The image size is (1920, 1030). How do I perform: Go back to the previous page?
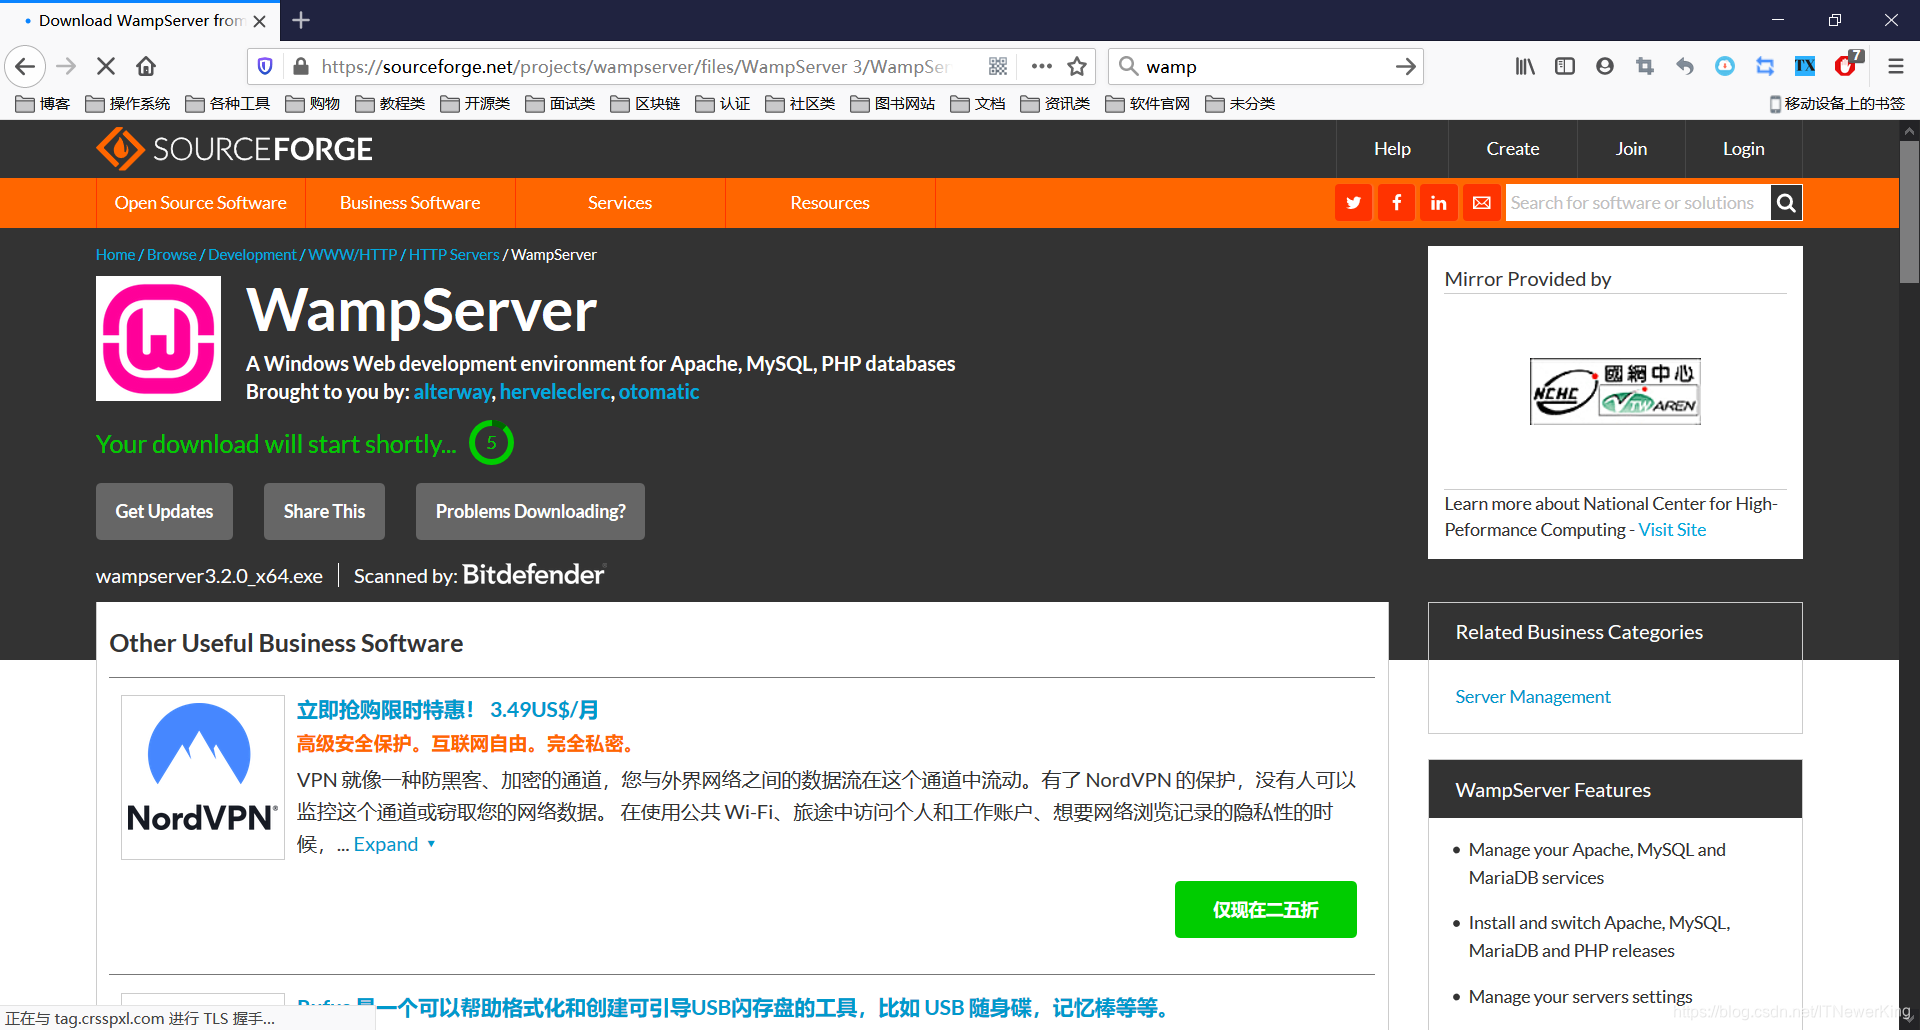25,66
